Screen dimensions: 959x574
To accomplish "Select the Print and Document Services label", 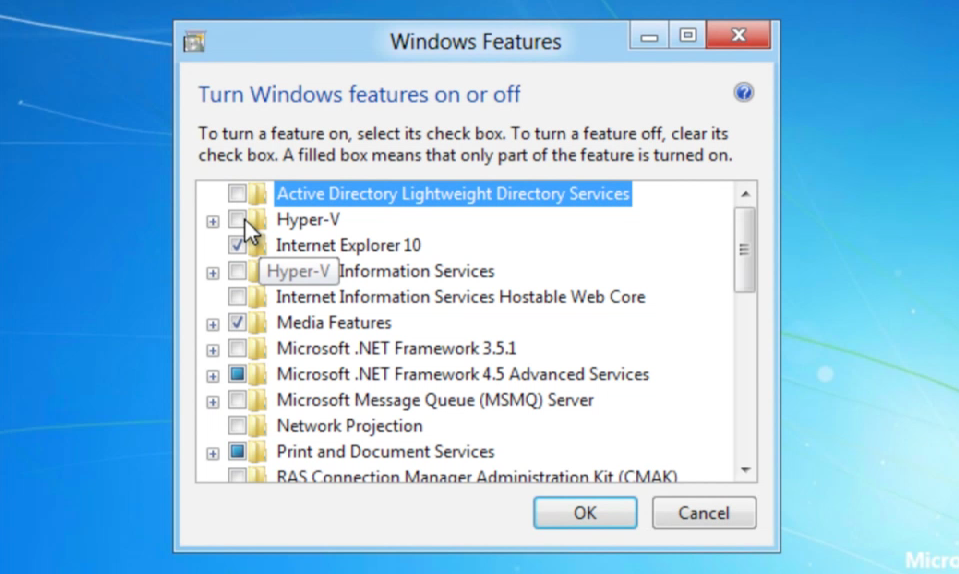I will click(385, 452).
